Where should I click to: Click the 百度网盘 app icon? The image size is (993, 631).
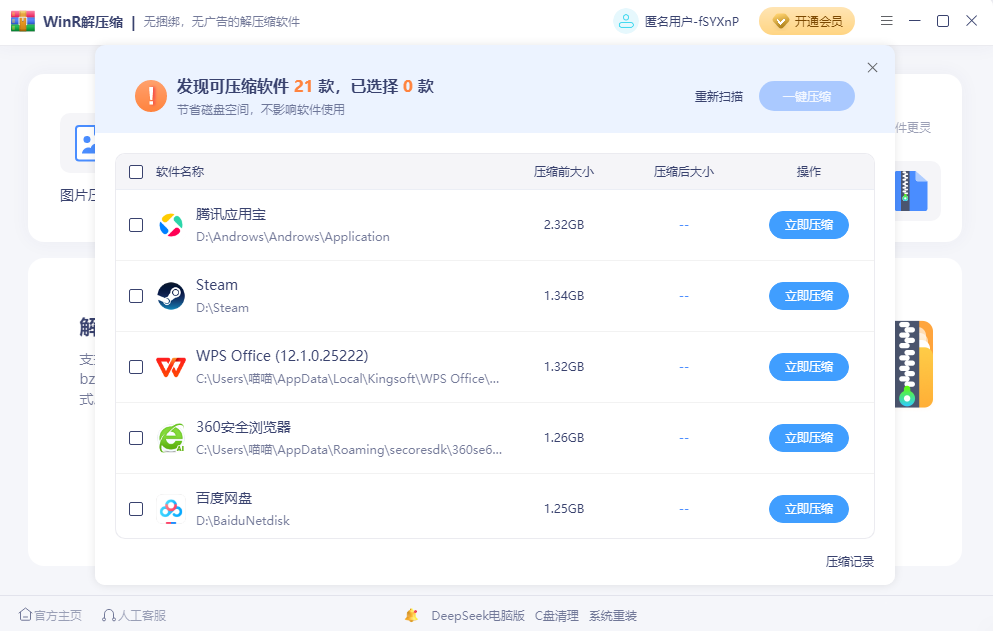pyautogui.click(x=171, y=509)
